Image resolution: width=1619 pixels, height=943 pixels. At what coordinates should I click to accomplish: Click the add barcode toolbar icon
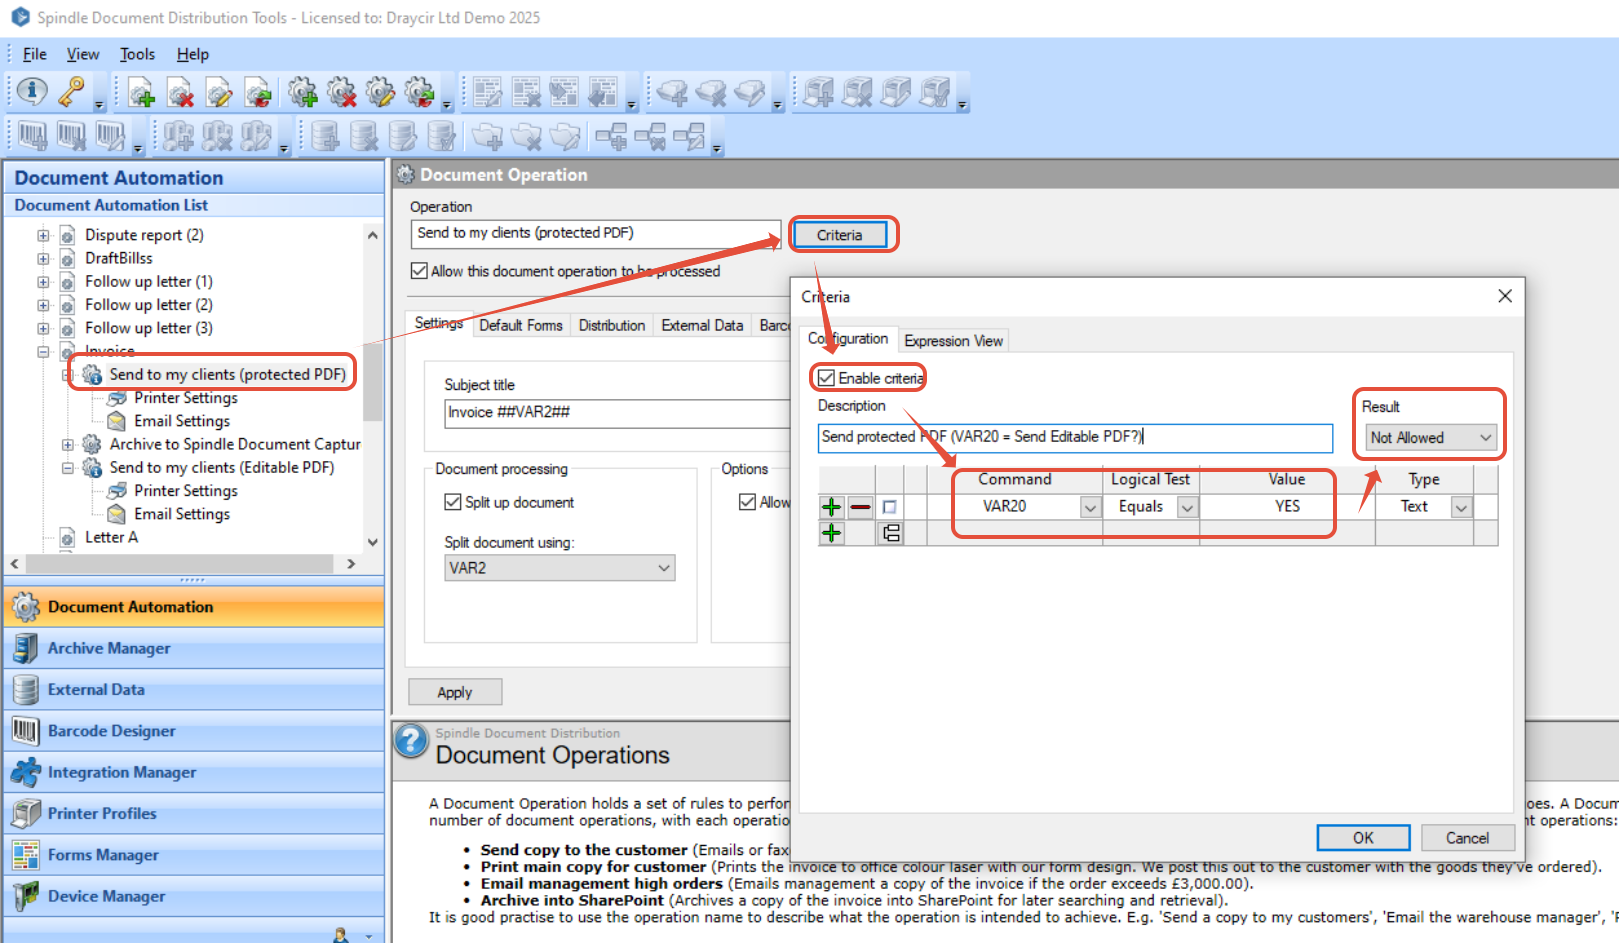[32, 136]
